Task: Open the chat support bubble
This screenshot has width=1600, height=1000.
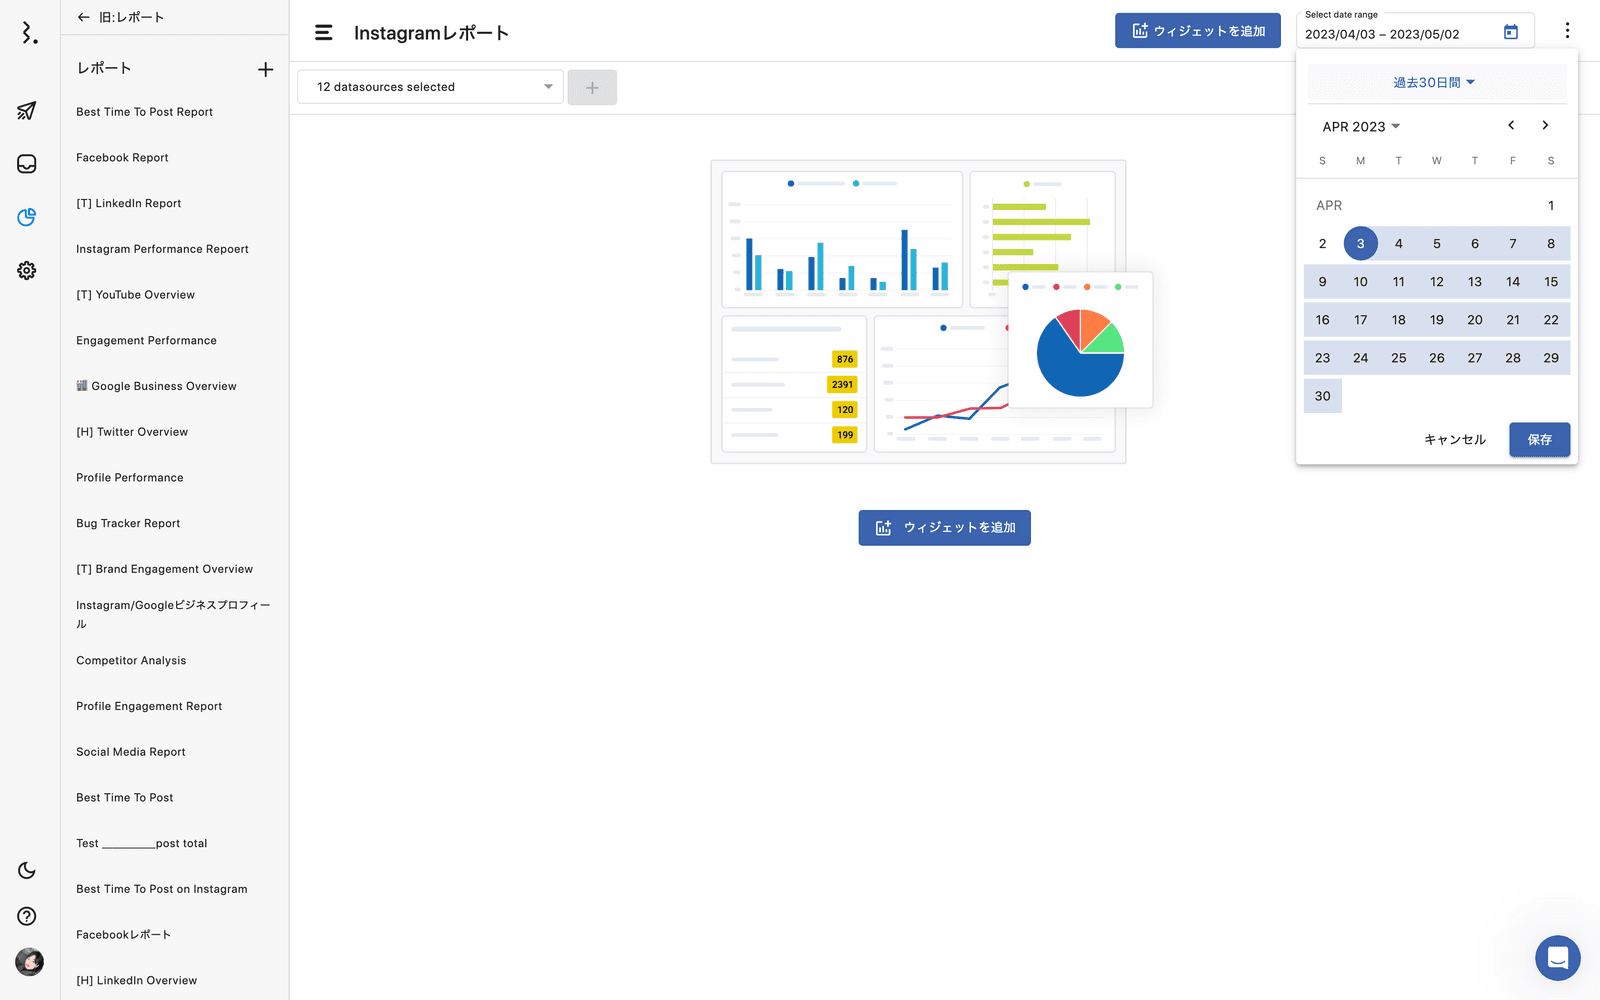Action: (x=1557, y=958)
